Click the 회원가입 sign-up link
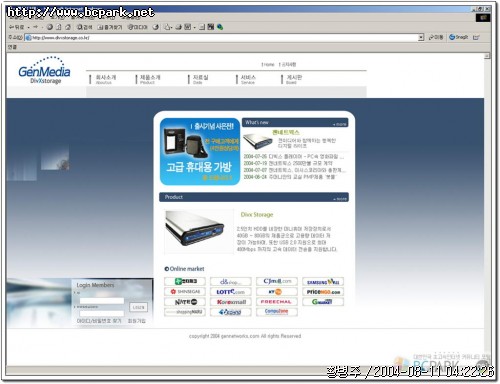This screenshot has height=384, width=500. pos(137,321)
